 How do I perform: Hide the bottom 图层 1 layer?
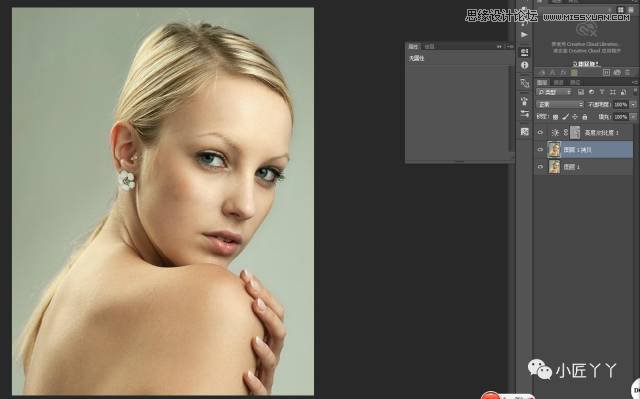click(540, 167)
